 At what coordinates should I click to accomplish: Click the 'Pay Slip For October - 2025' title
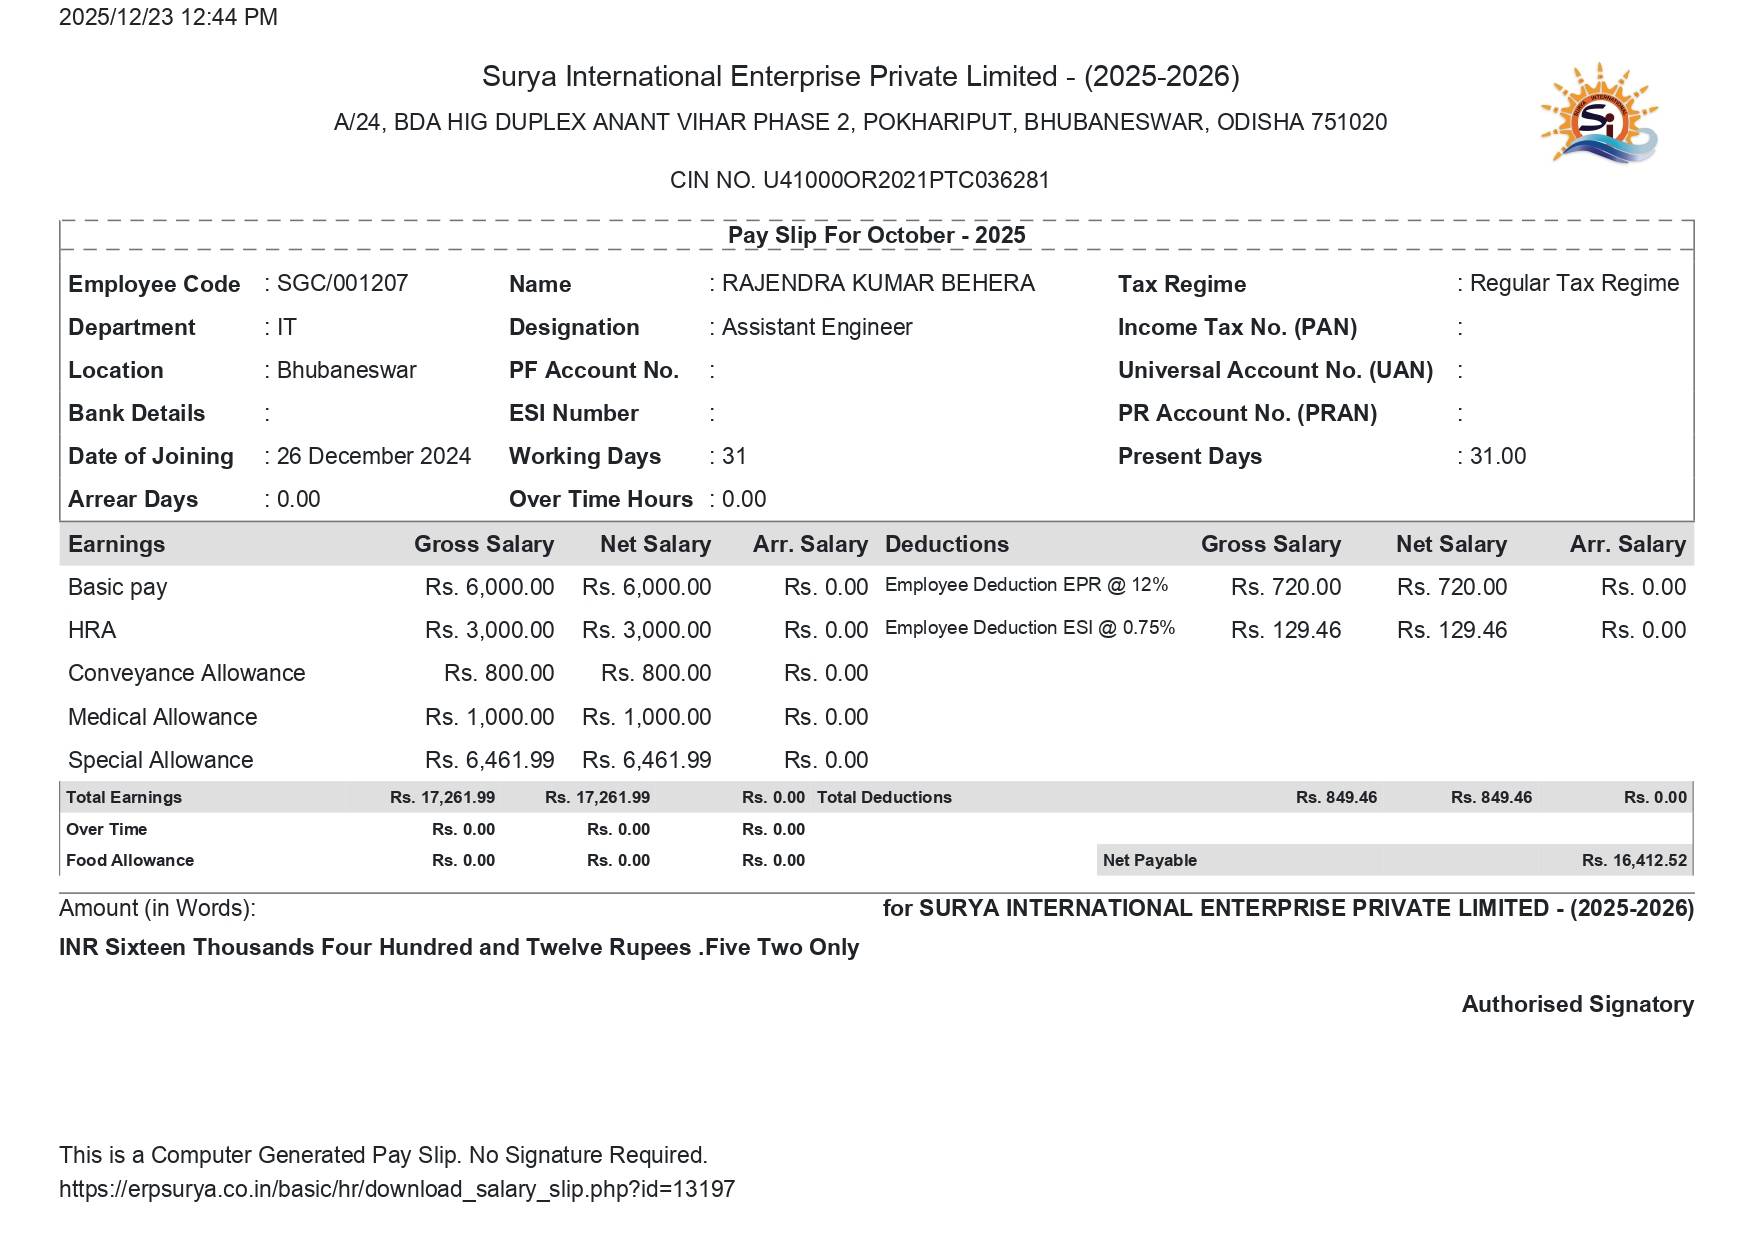pyautogui.click(x=877, y=235)
